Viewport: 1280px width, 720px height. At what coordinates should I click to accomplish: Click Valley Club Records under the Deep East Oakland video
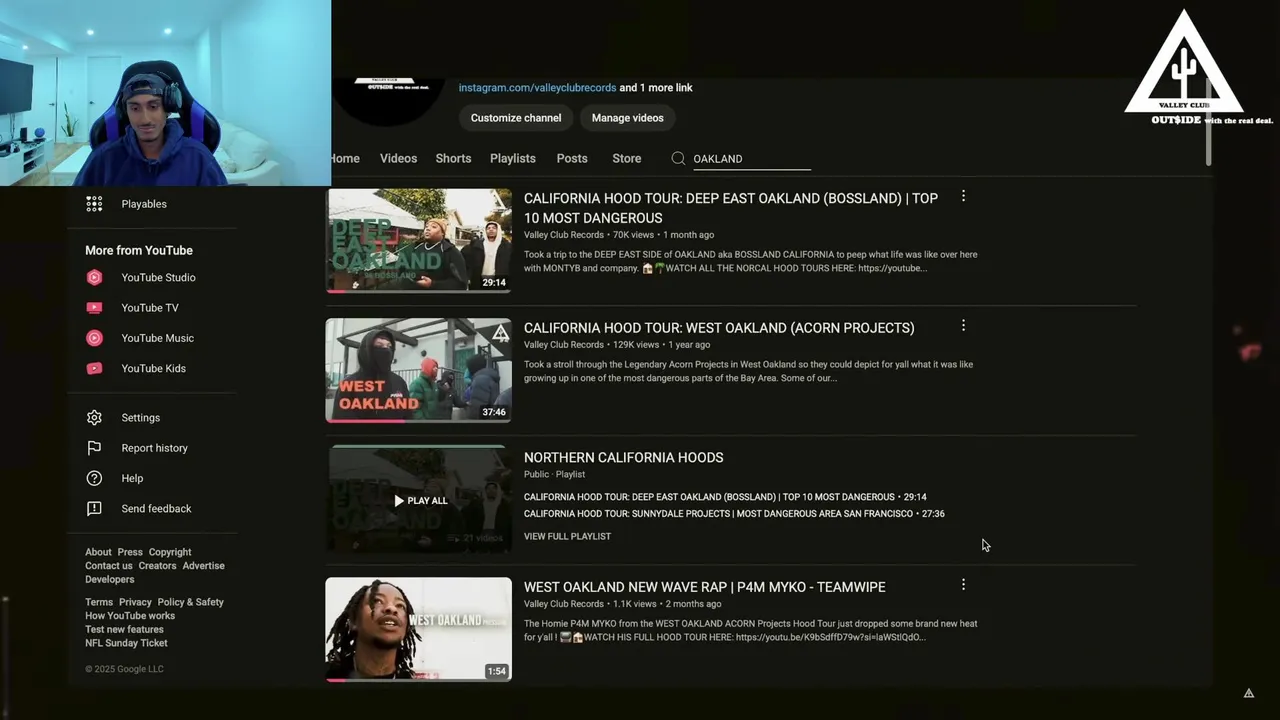click(x=564, y=235)
